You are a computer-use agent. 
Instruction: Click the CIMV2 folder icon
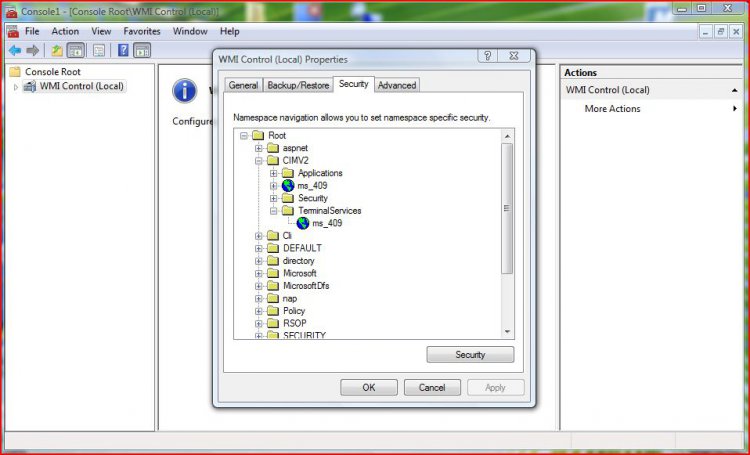(273, 160)
